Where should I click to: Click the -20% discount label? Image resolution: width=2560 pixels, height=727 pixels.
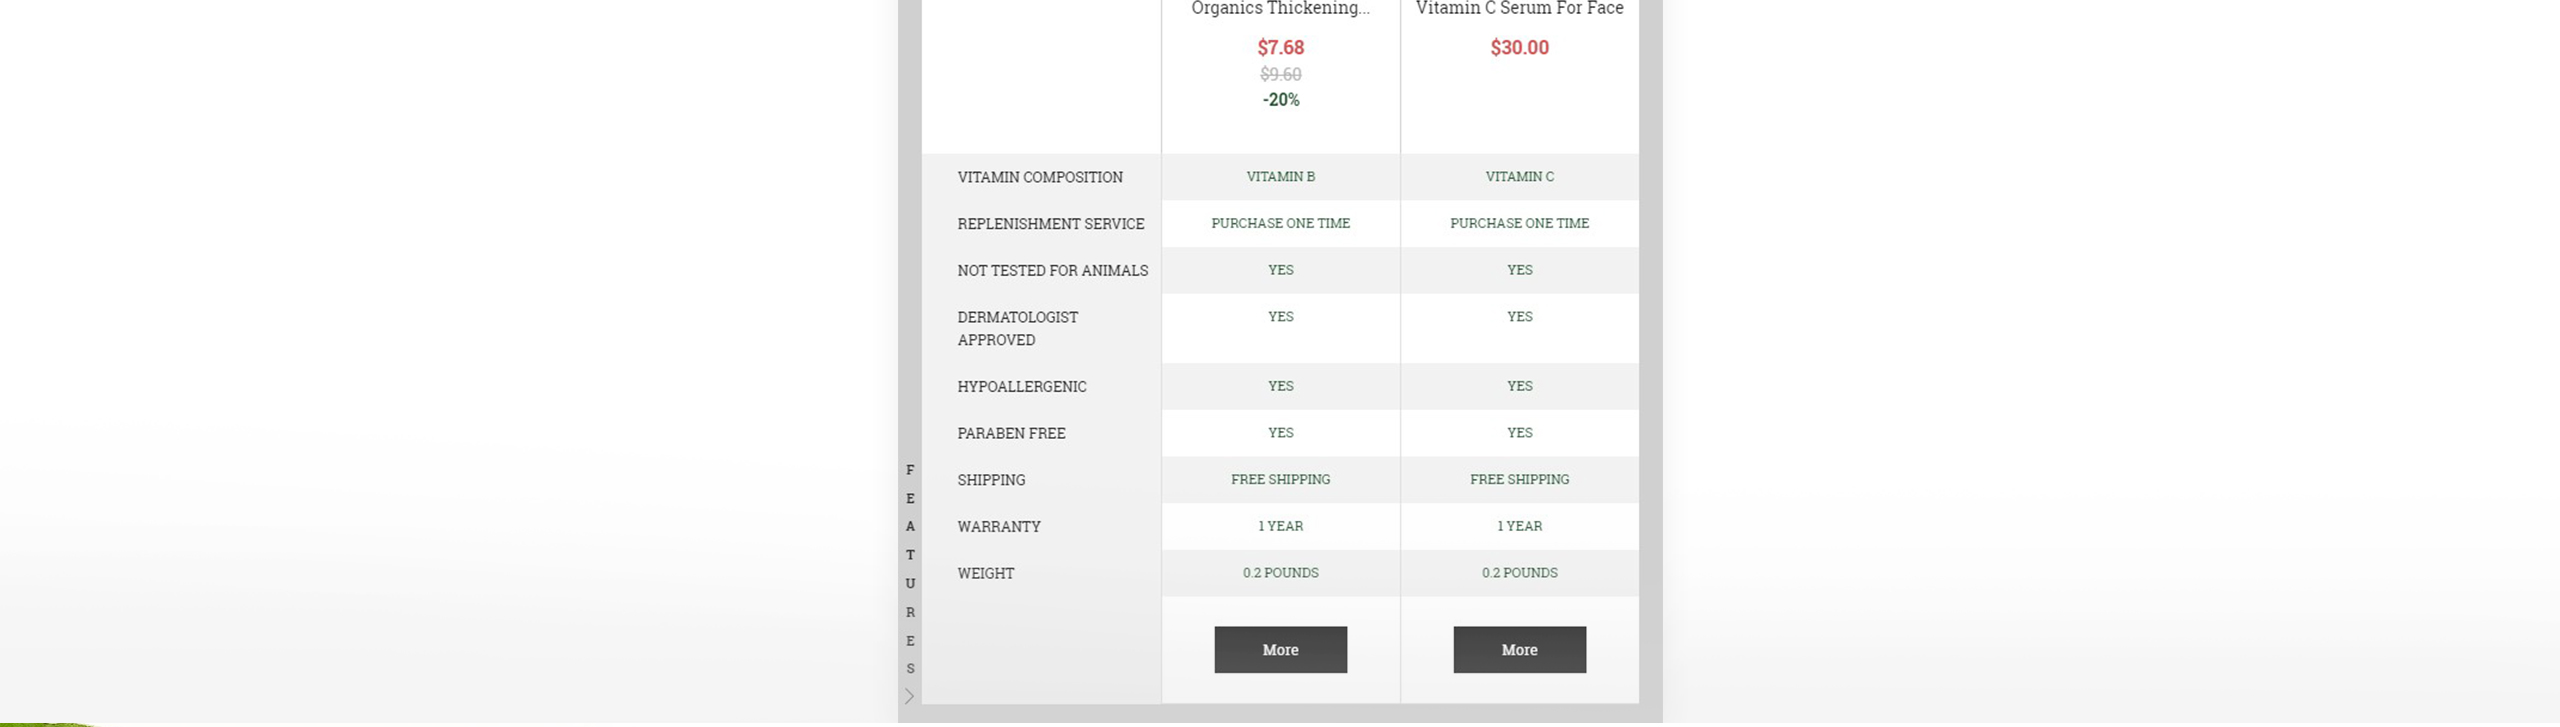(x=1280, y=100)
